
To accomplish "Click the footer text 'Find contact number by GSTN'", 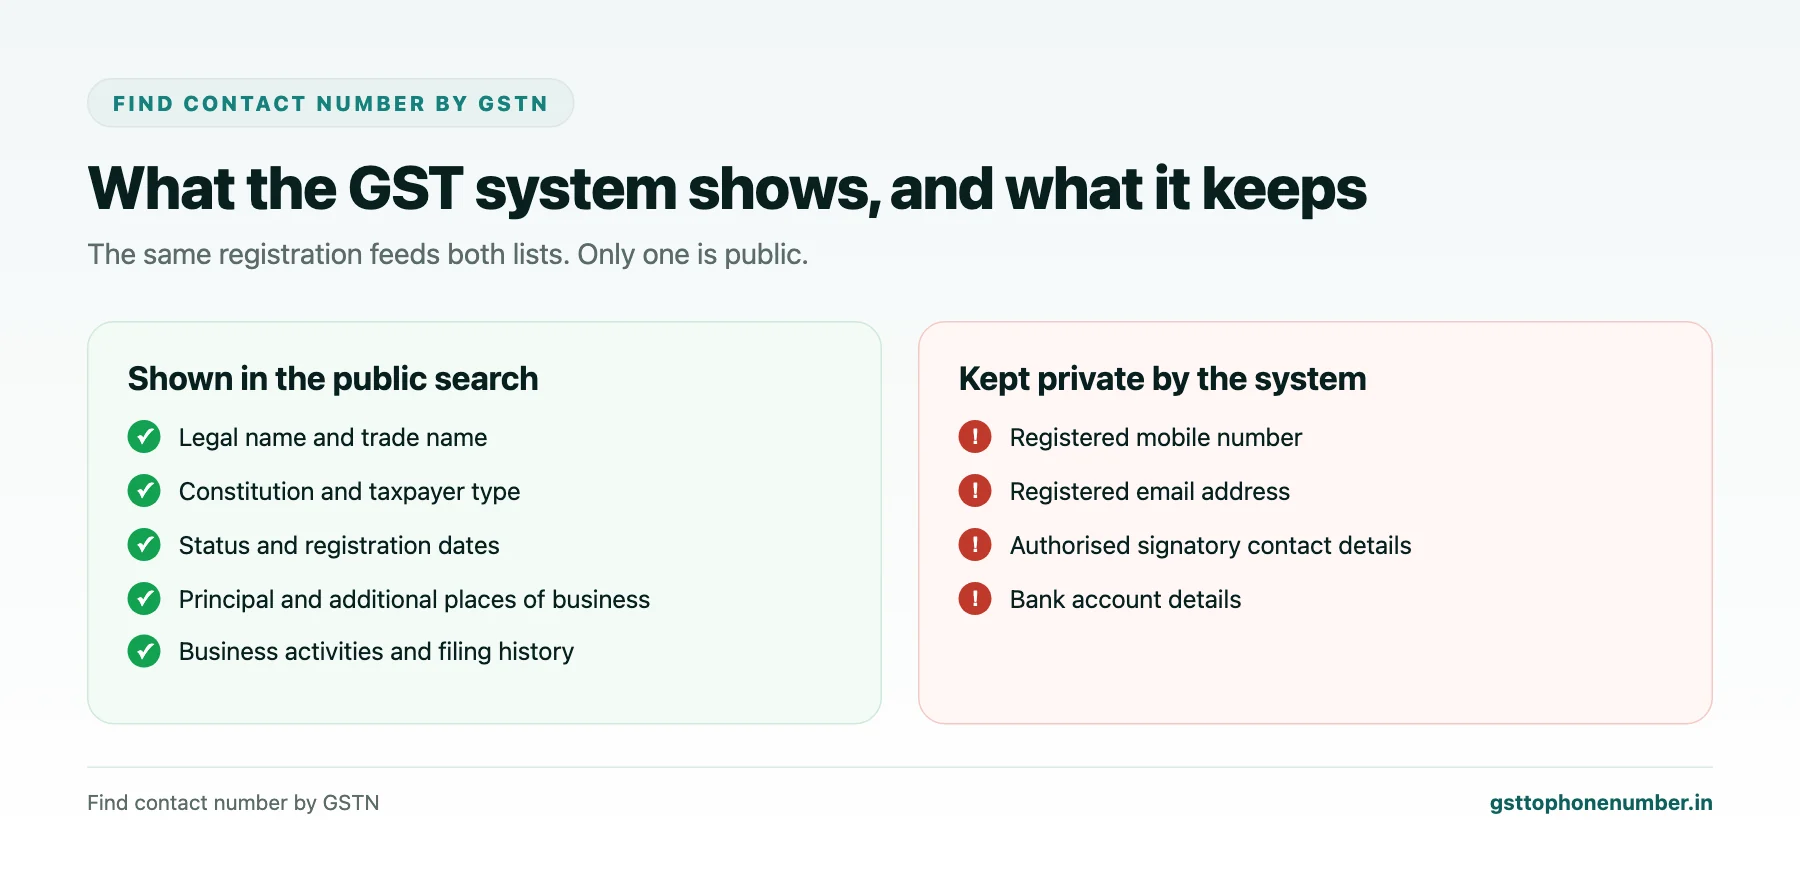I will point(233,803).
